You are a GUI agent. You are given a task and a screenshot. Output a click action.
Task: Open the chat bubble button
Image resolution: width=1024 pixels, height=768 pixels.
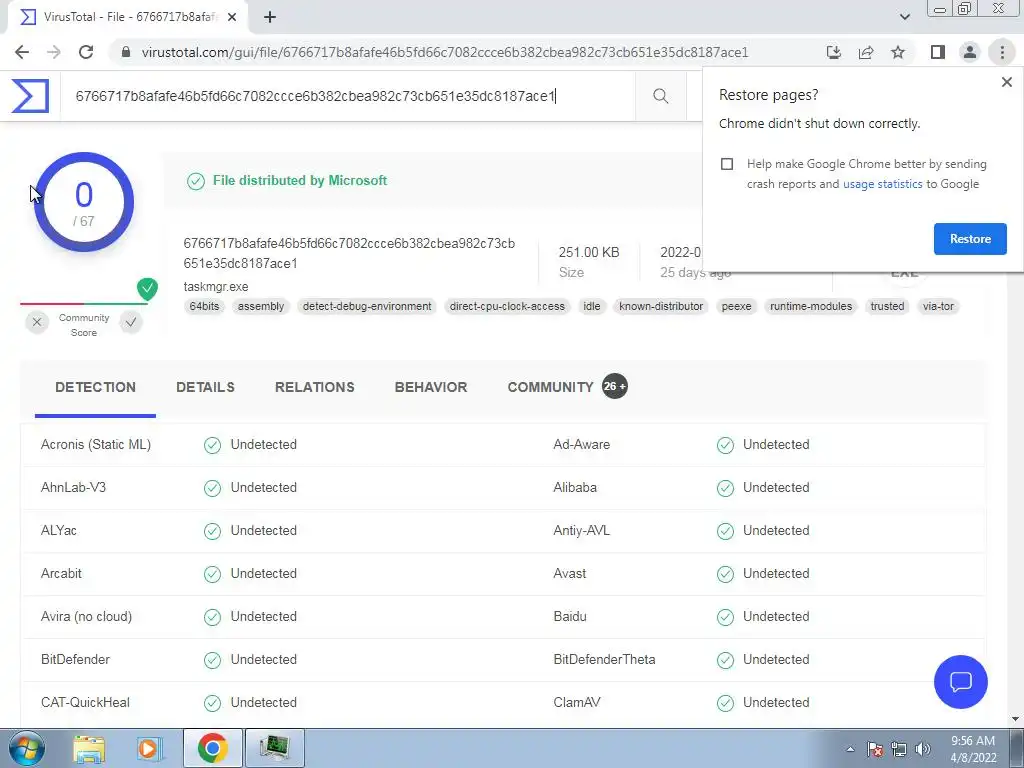point(961,682)
